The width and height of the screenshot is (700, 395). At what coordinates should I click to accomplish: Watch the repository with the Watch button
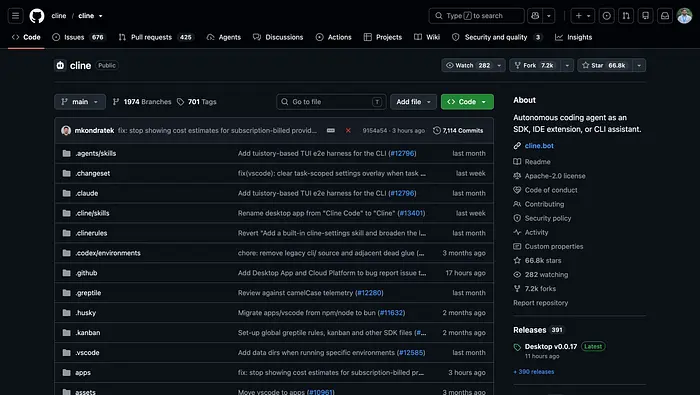pos(468,65)
